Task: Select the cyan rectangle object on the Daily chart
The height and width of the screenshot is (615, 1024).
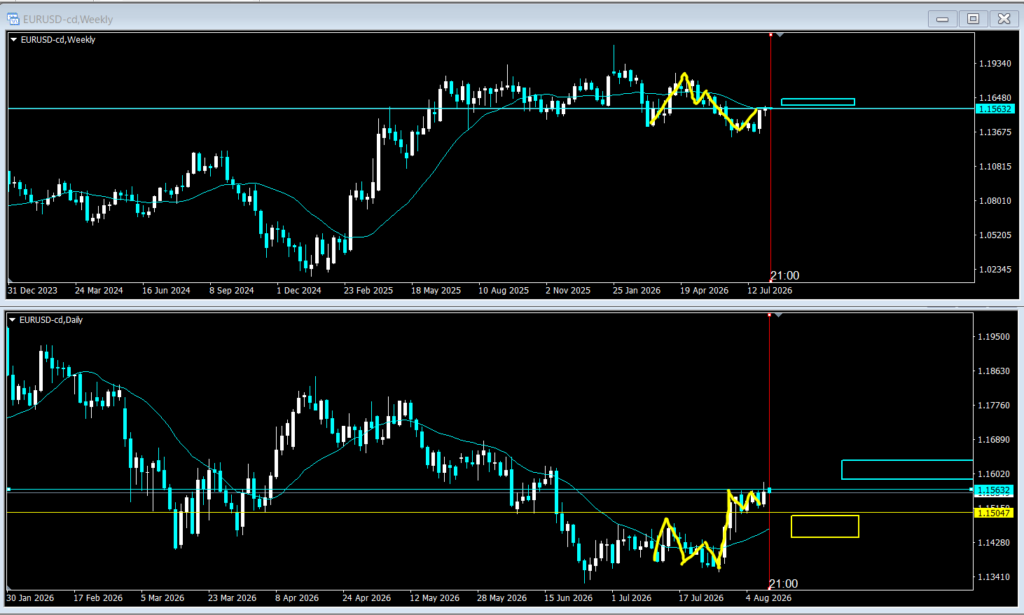Action: coord(907,470)
